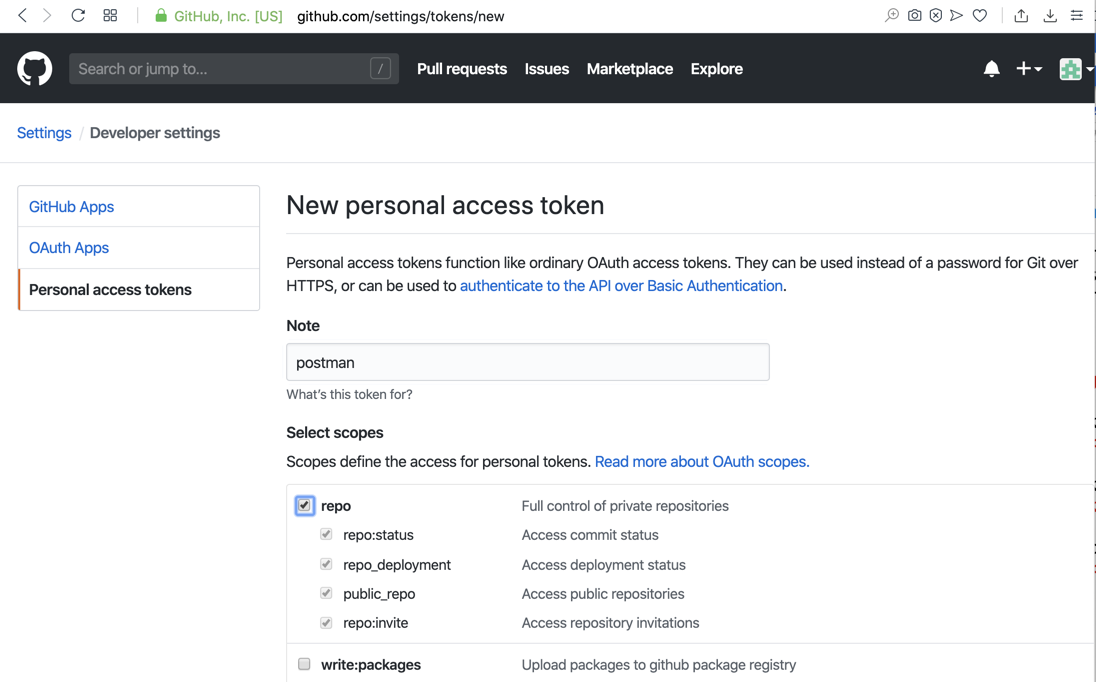Screen dimensions: 1096x682
Task: Open the notifications bell
Action: (991, 69)
